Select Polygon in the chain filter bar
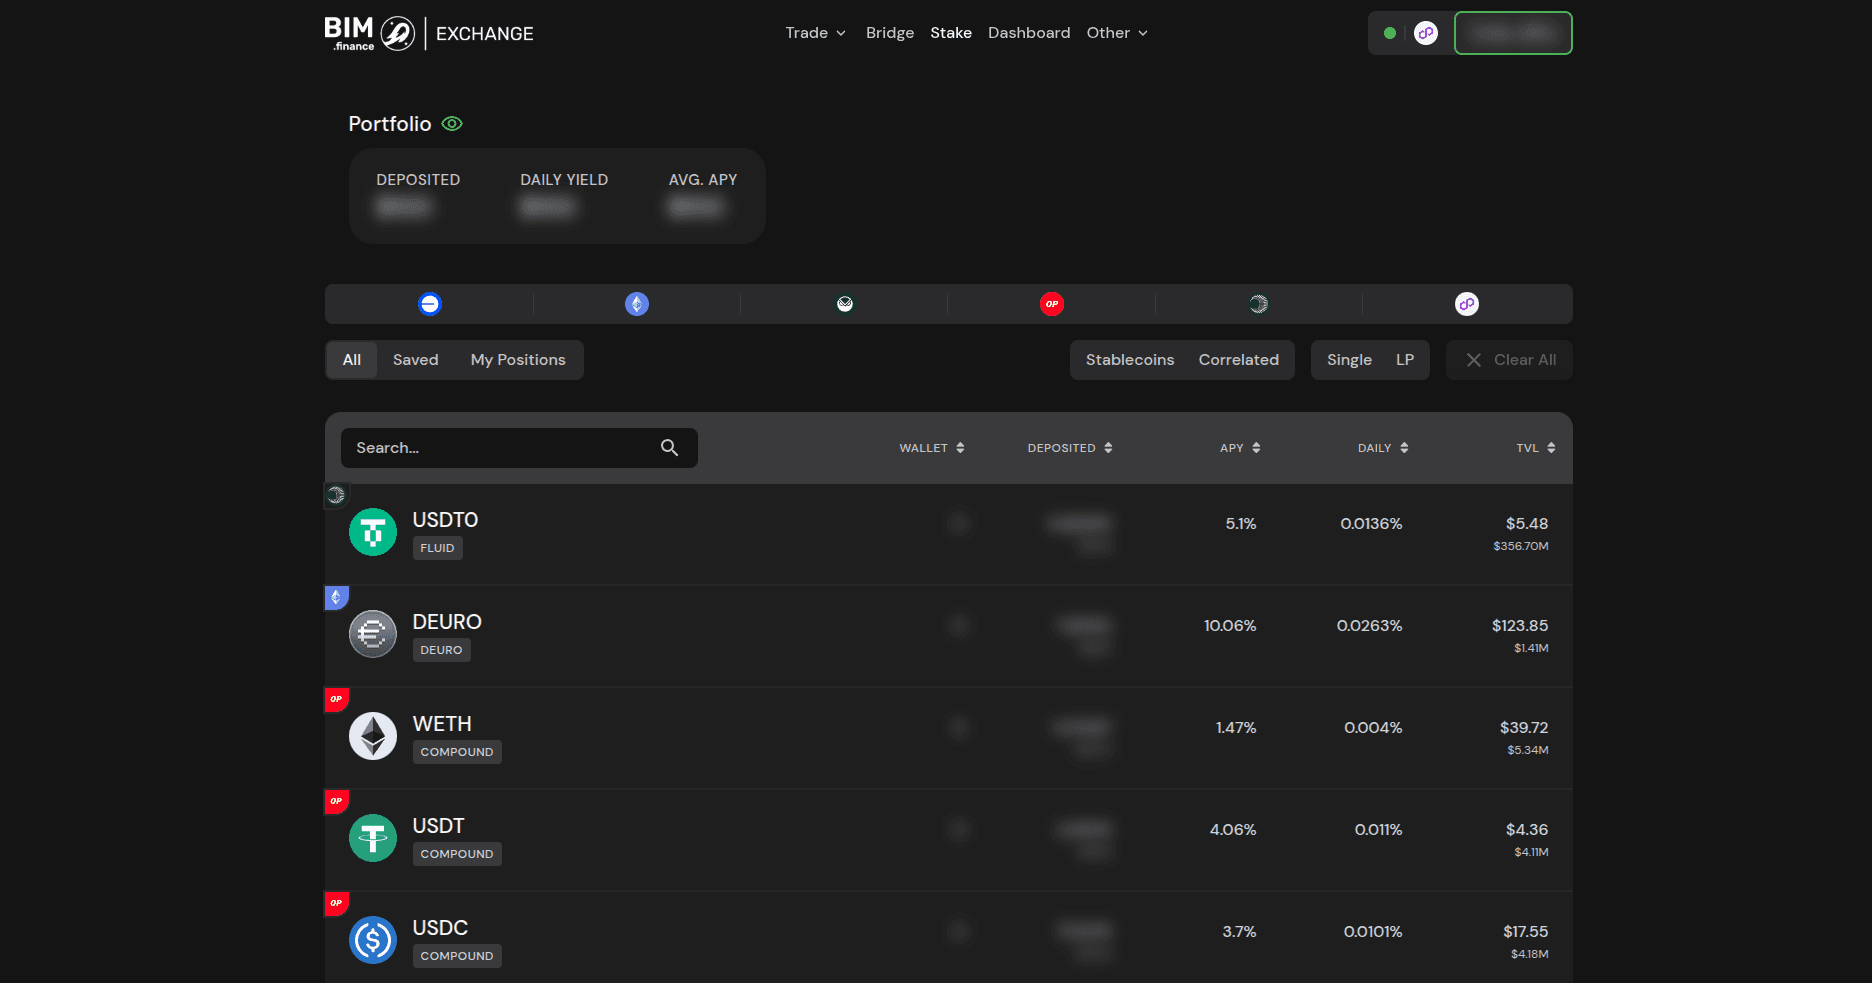 [x=1466, y=304]
